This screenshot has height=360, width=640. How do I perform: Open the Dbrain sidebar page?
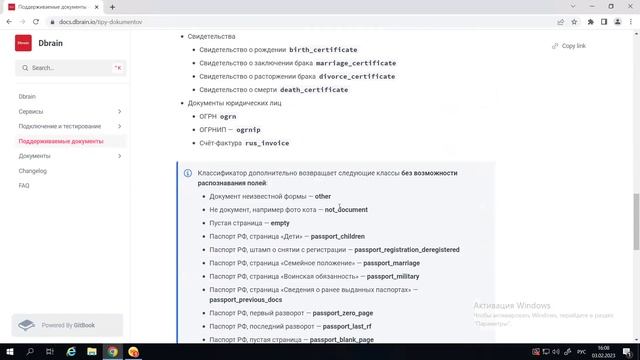pyautogui.click(x=27, y=97)
